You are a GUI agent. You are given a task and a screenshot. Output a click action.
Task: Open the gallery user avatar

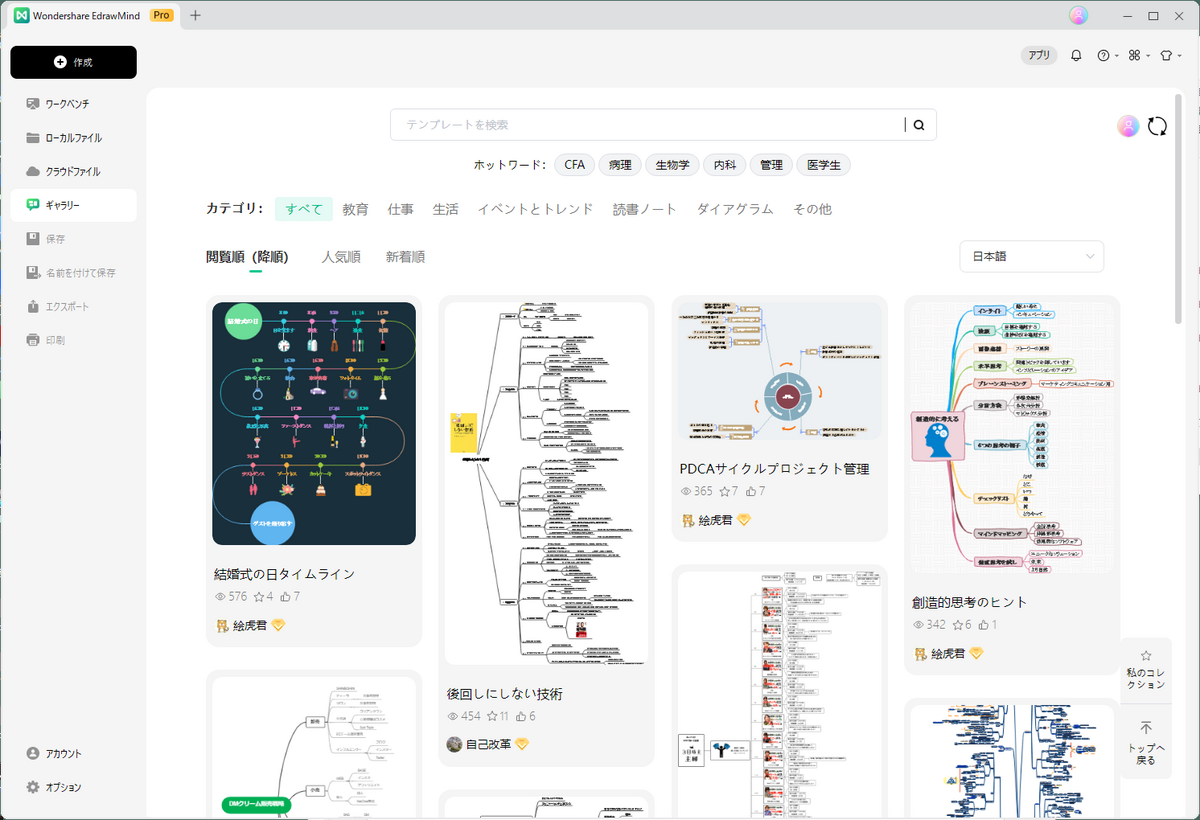click(x=1128, y=126)
